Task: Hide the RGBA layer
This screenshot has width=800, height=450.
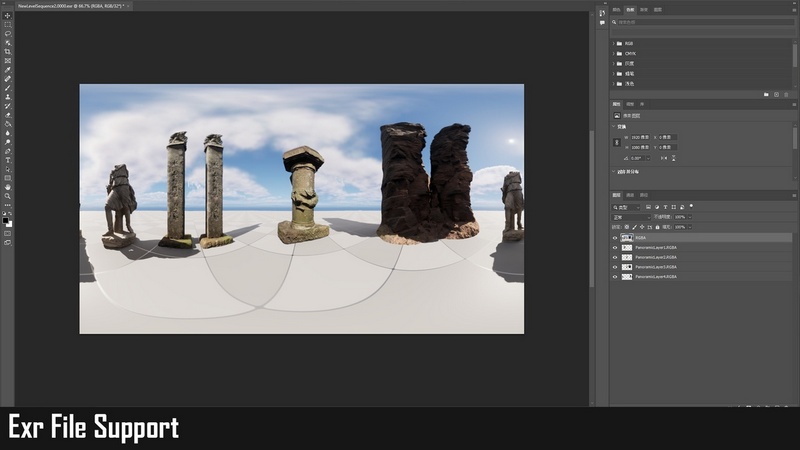Action: 615,238
